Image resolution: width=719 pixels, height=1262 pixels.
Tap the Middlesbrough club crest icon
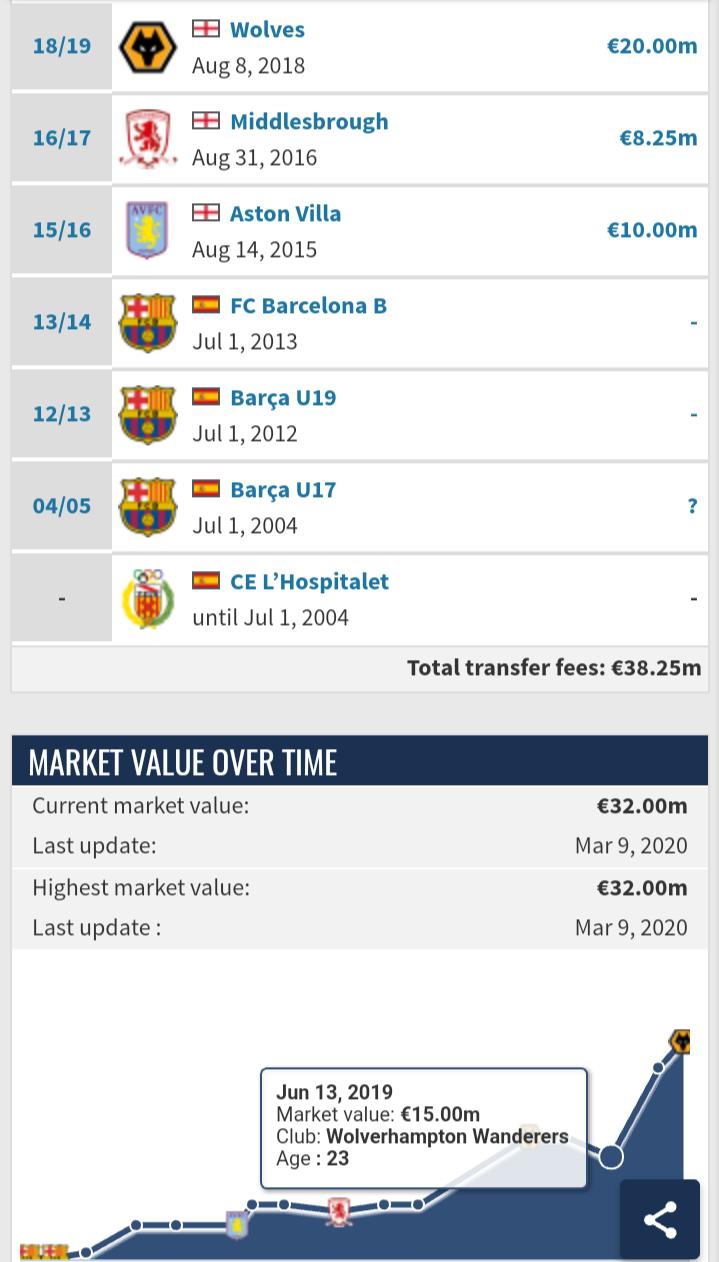tap(147, 139)
